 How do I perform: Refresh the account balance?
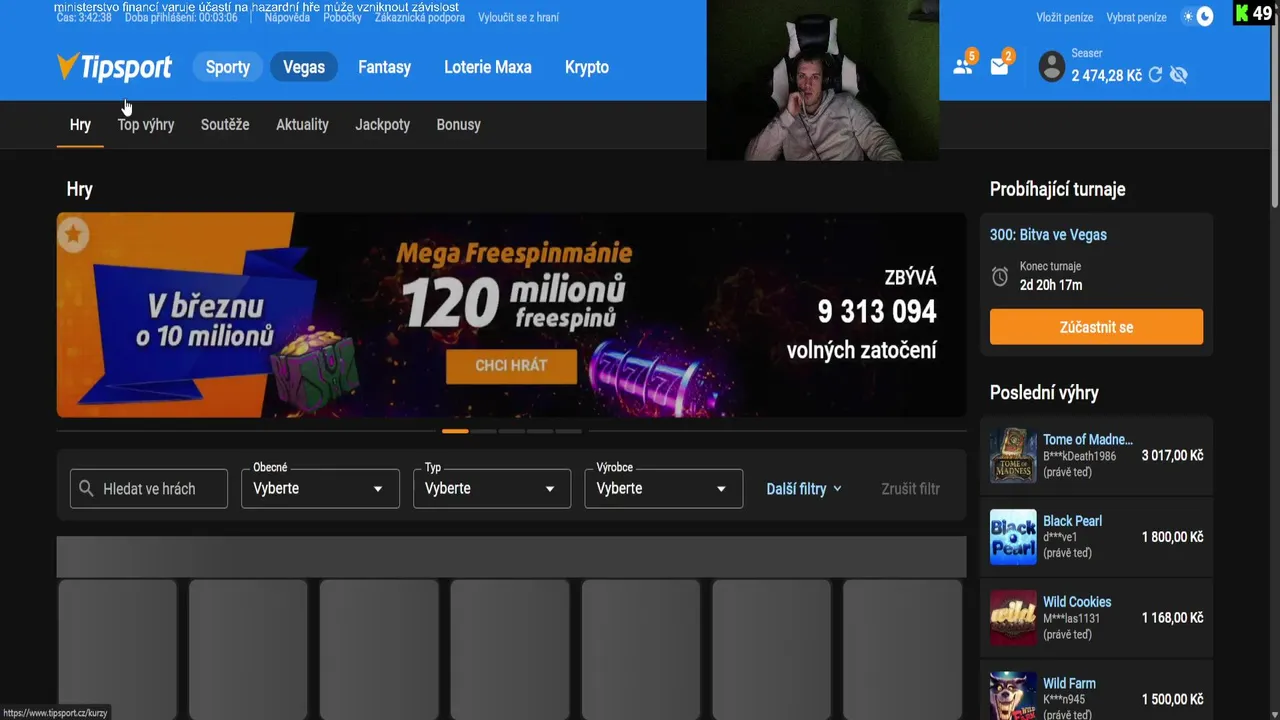pos(1156,75)
